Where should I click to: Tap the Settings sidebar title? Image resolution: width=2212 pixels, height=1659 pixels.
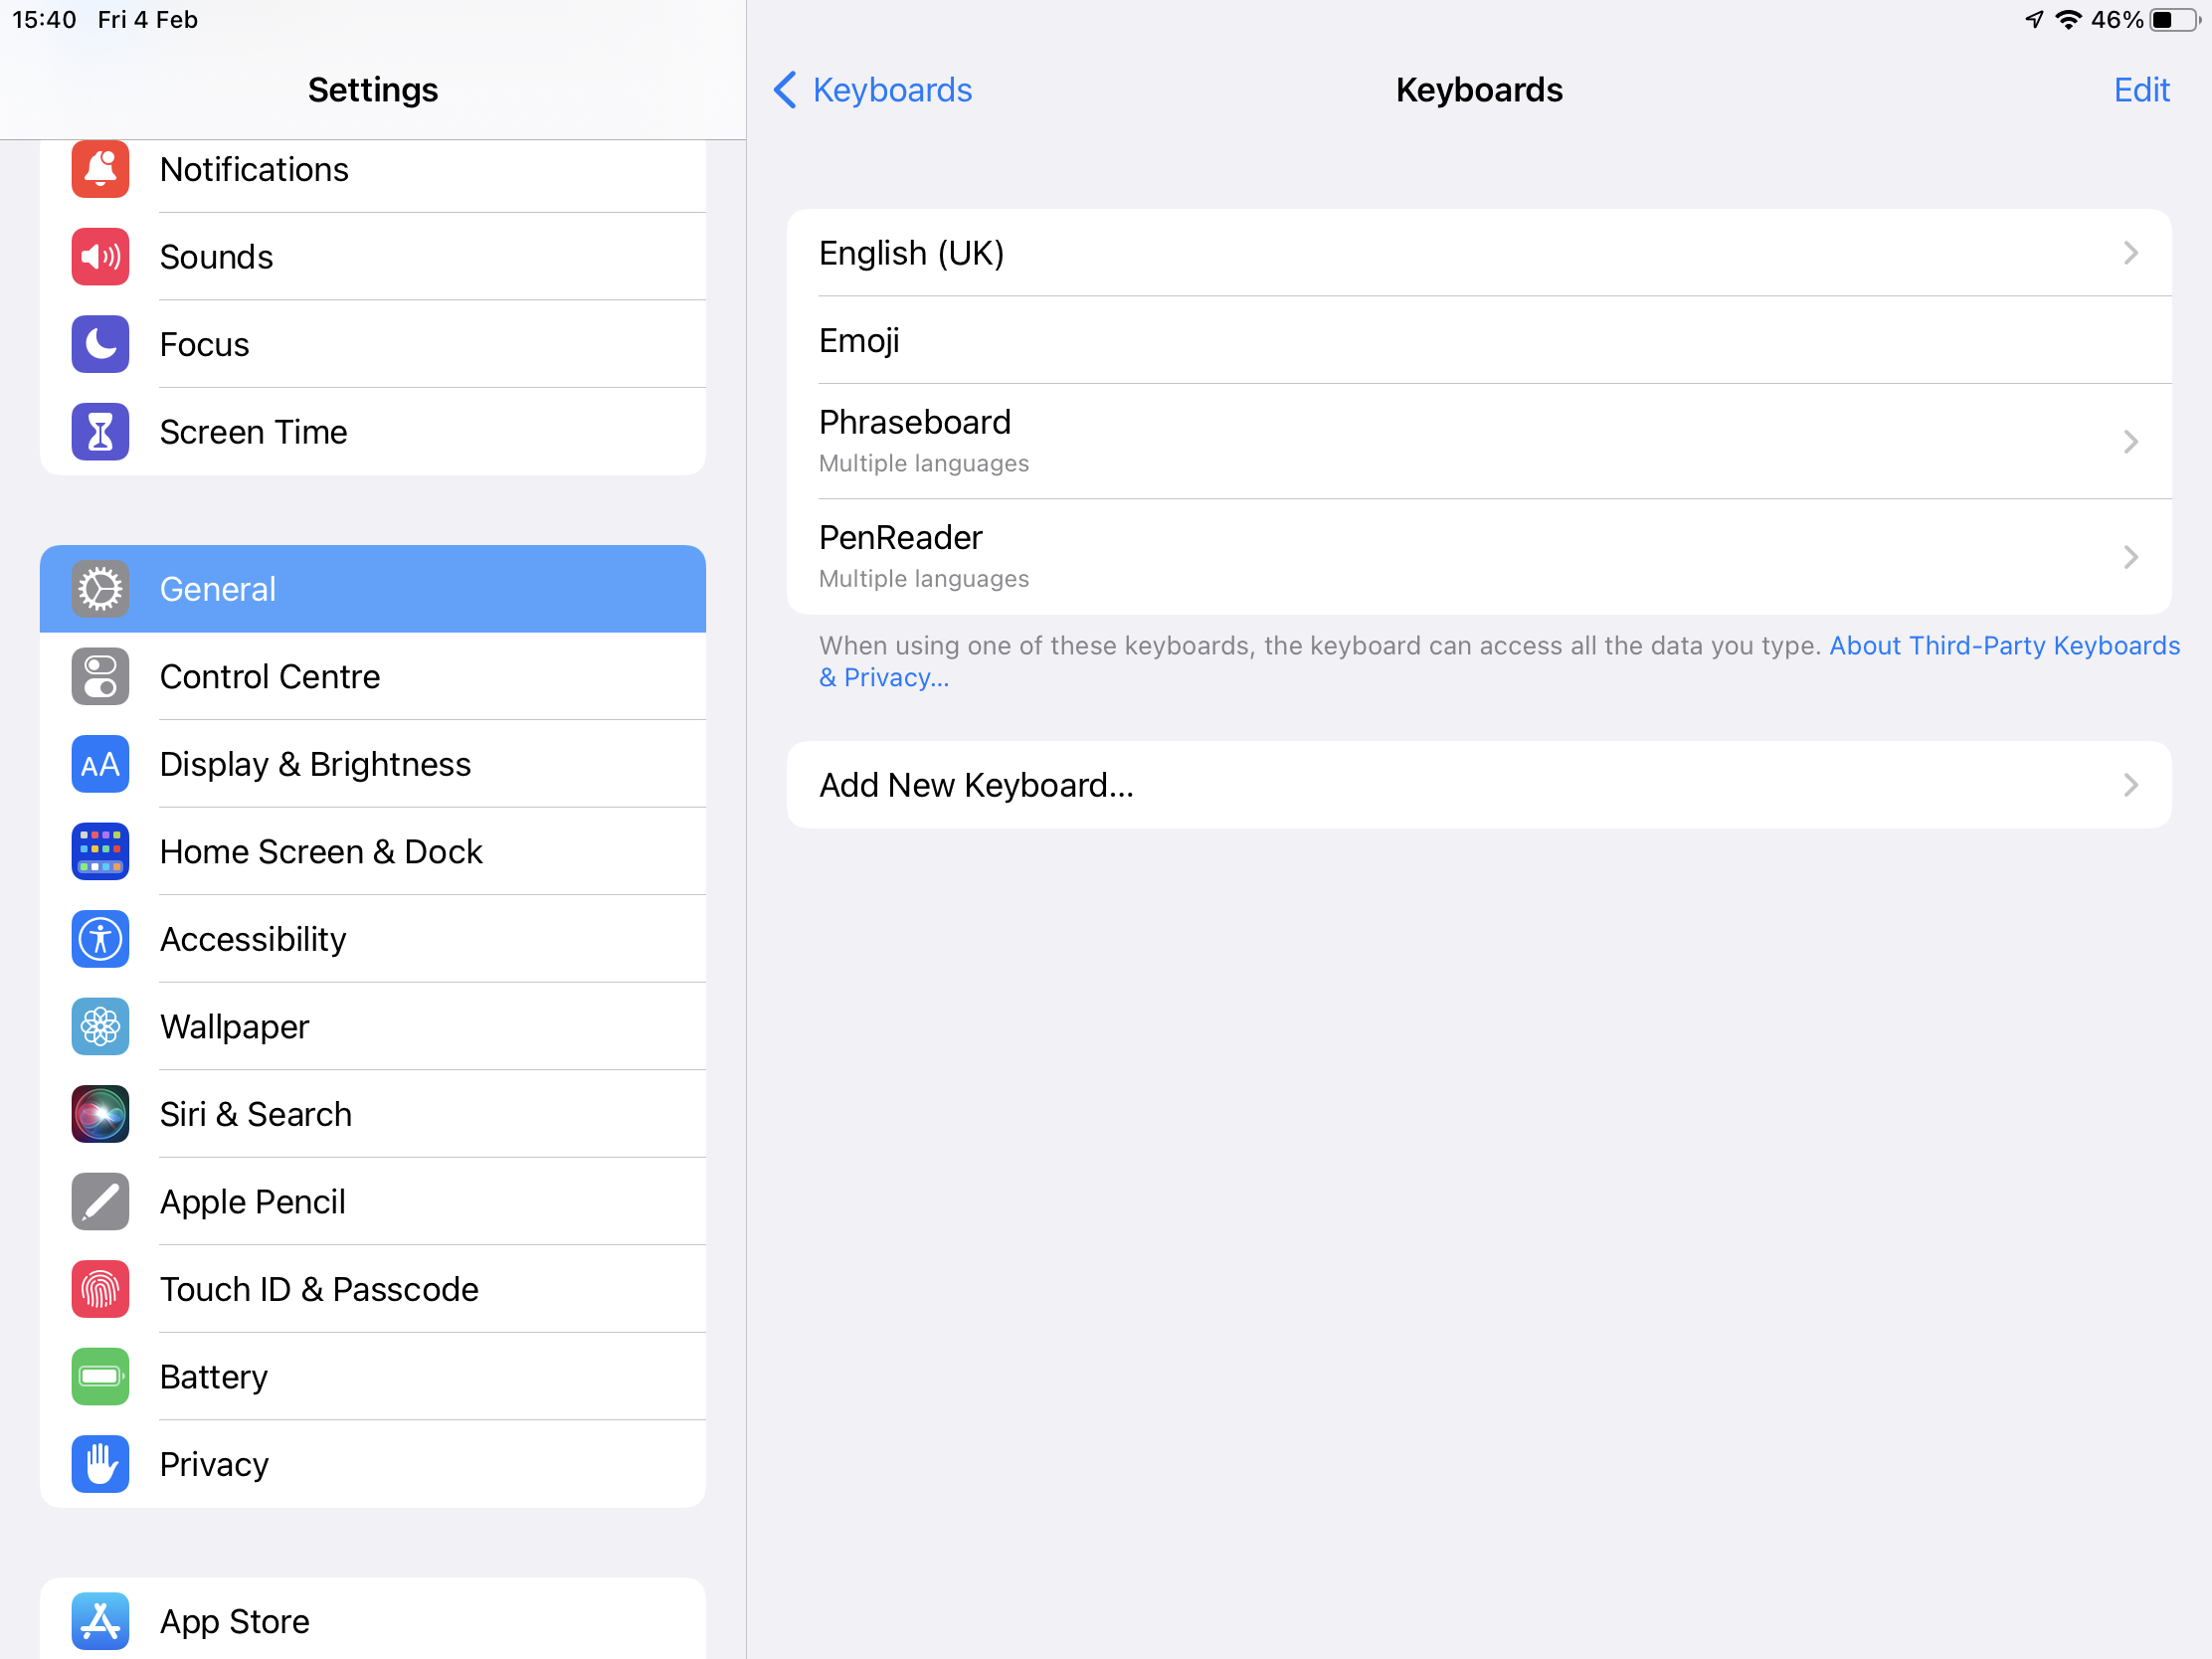[373, 90]
